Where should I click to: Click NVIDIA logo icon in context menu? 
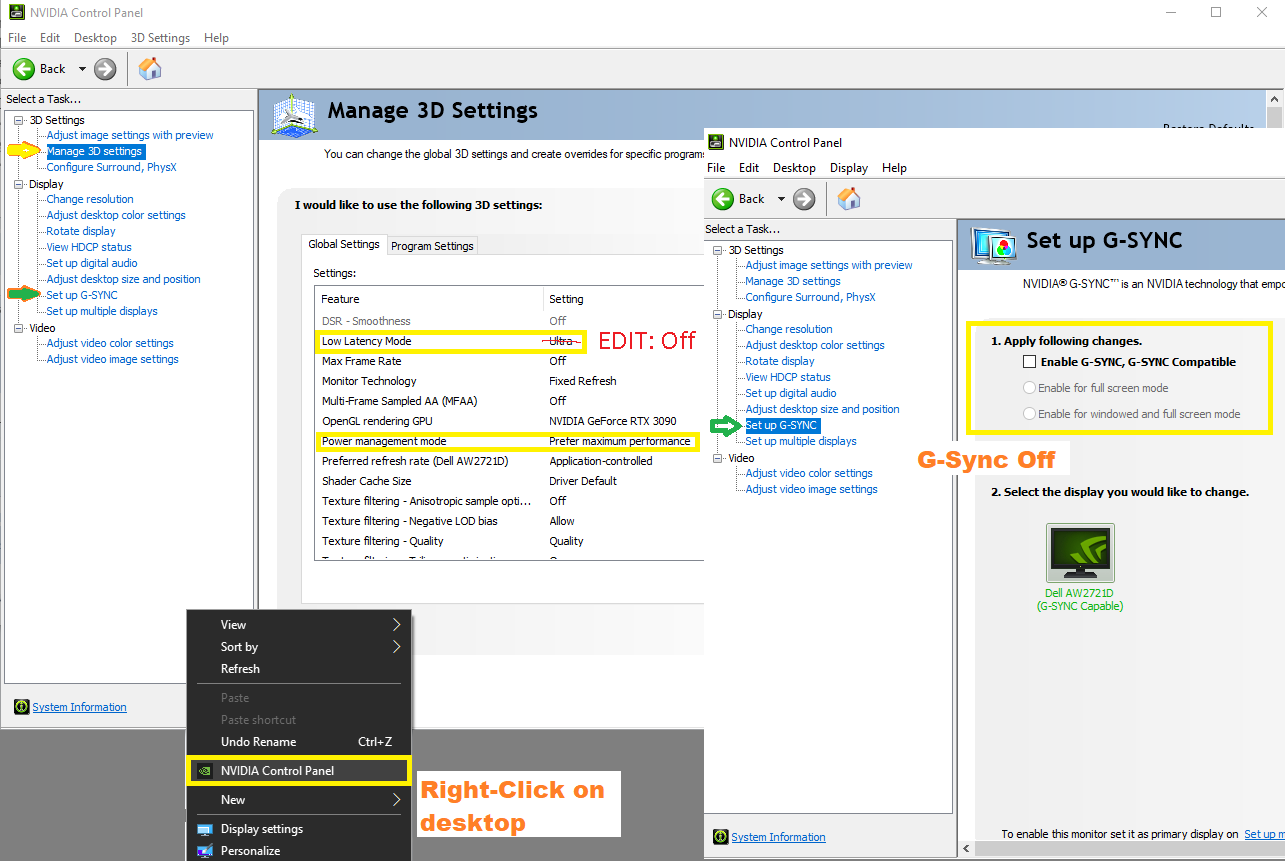(x=204, y=771)
